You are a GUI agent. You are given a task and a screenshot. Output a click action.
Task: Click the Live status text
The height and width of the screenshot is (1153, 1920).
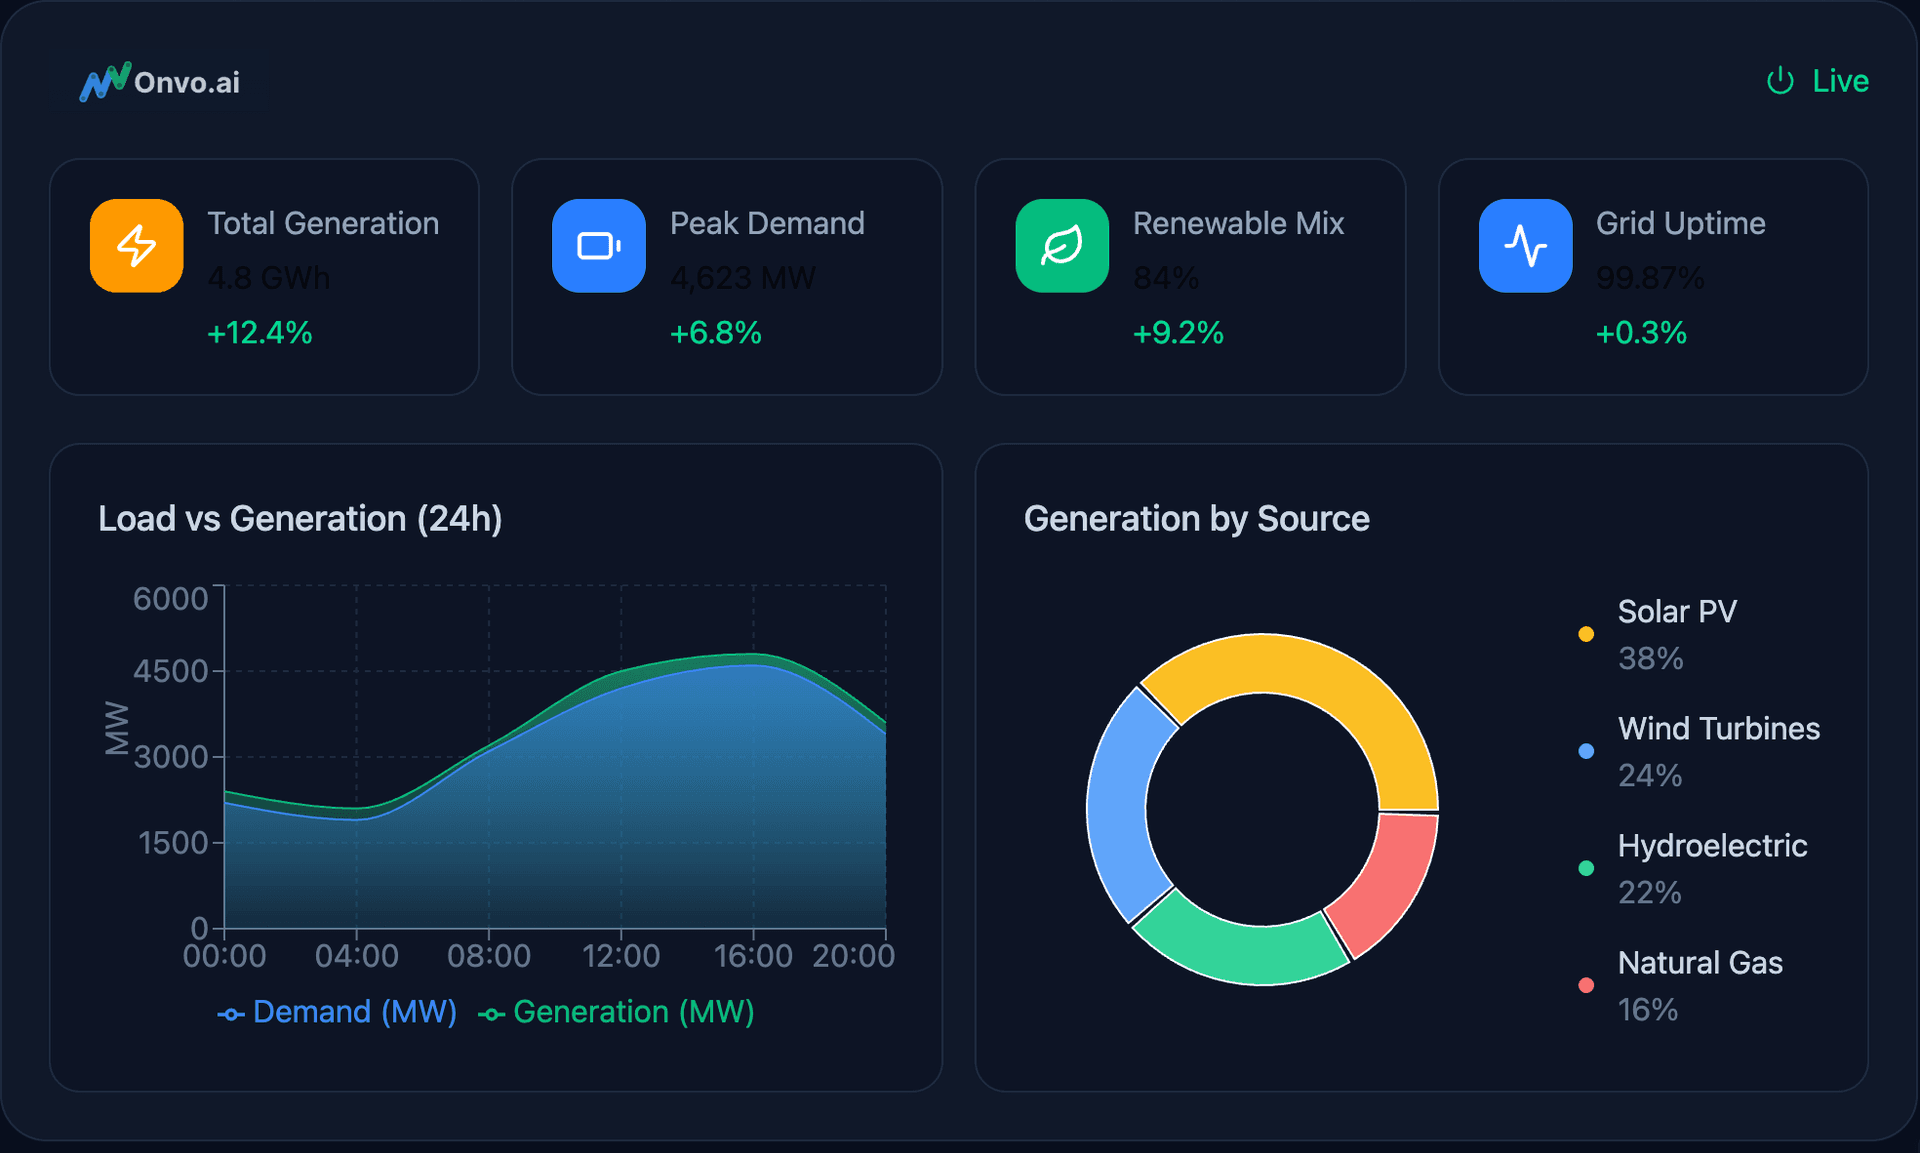click(1840, 81)
